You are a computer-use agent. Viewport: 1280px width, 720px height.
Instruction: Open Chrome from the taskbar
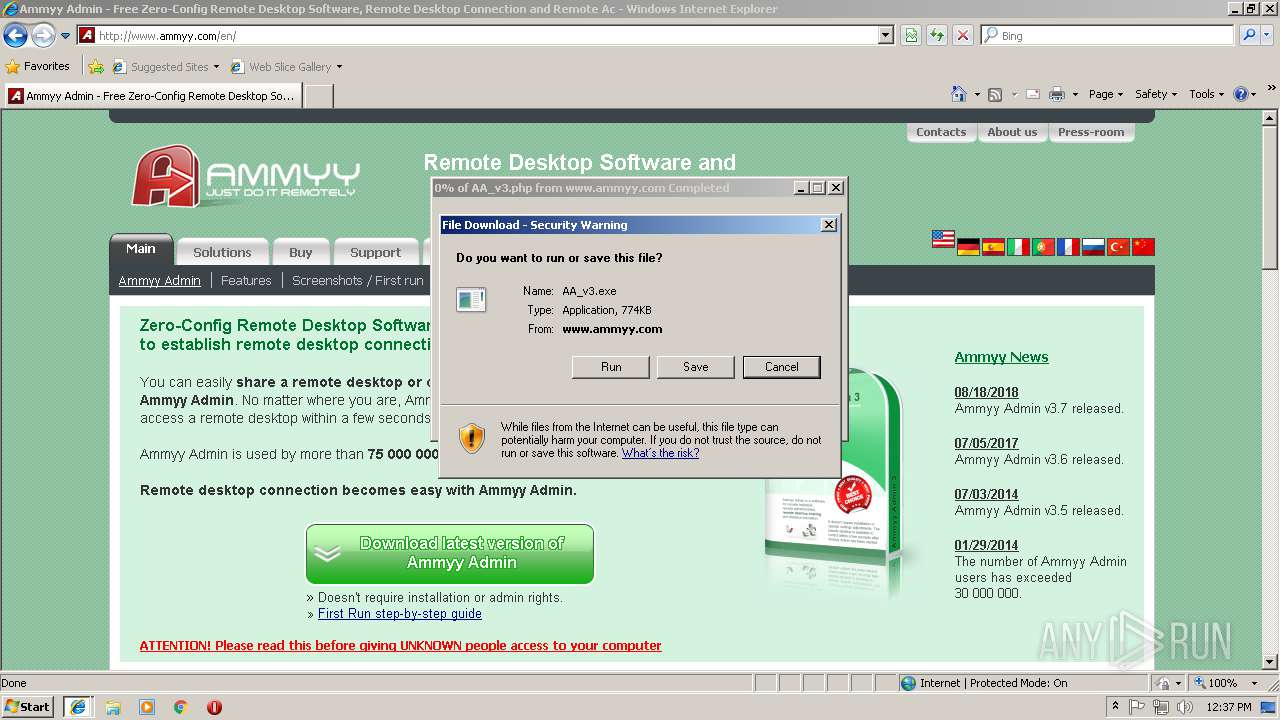[x=180, y=707]
